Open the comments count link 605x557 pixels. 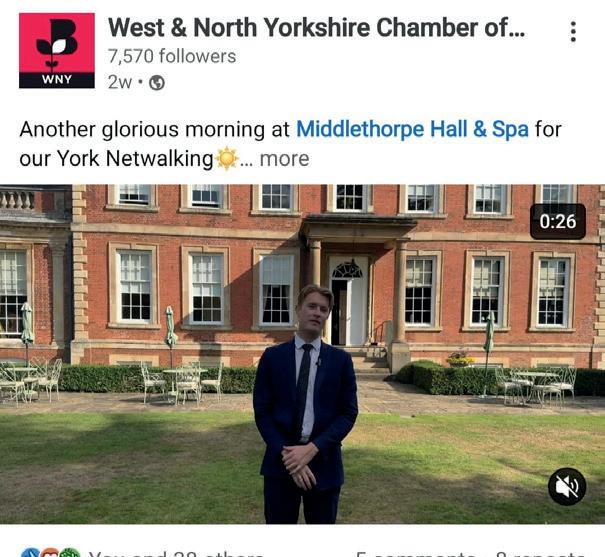[x=415, y=554]
